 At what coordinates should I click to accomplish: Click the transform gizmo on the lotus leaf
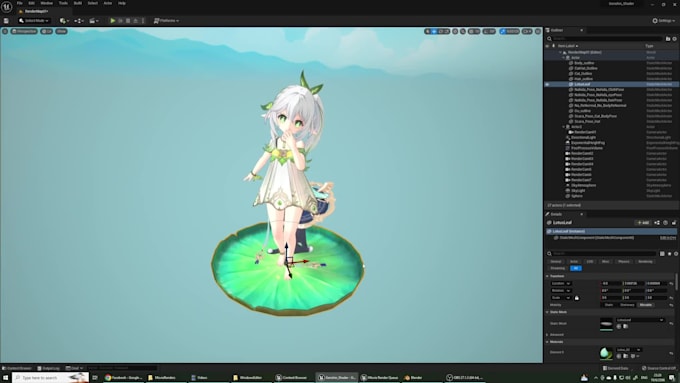pos(289,262)
